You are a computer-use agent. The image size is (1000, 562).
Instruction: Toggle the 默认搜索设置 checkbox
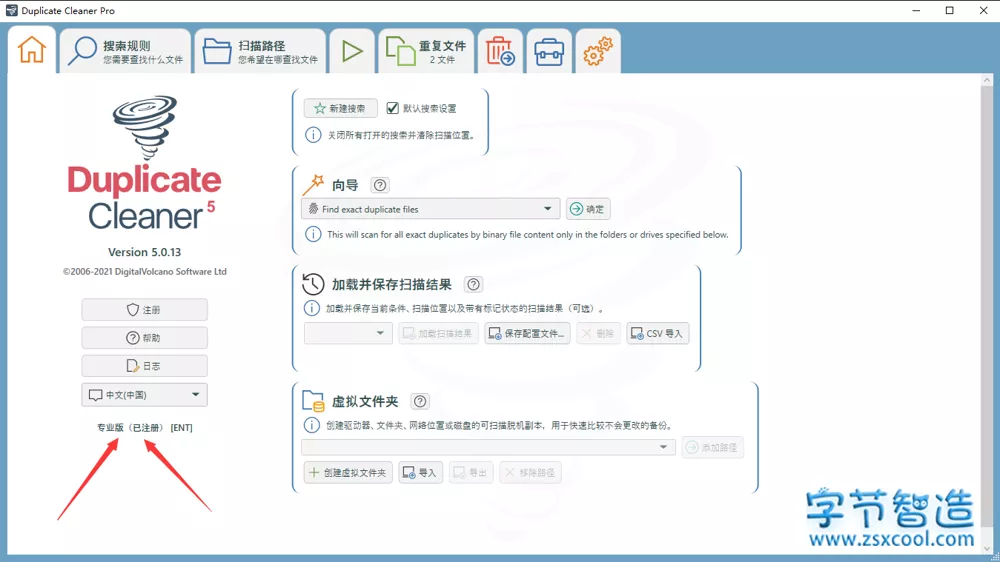pos(392,108)
